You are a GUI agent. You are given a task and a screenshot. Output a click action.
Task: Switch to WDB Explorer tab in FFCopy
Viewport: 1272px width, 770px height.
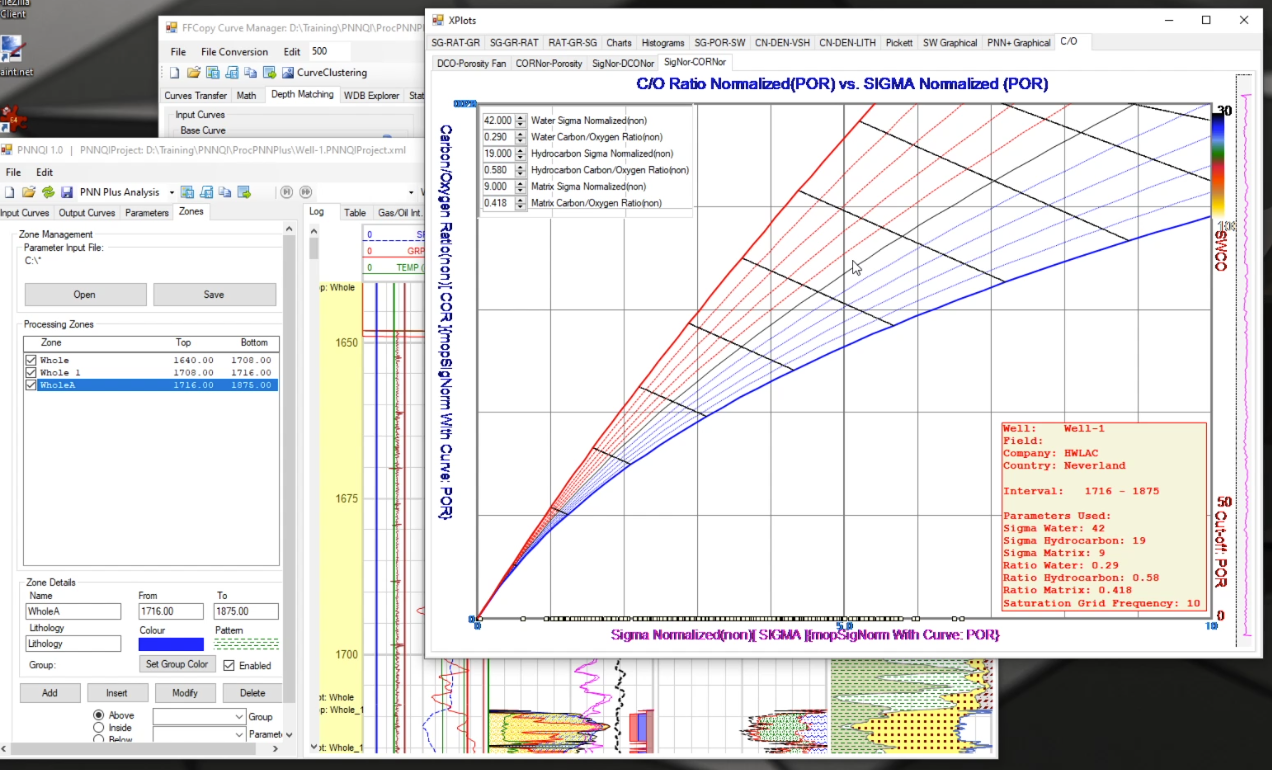coord(371,95)
